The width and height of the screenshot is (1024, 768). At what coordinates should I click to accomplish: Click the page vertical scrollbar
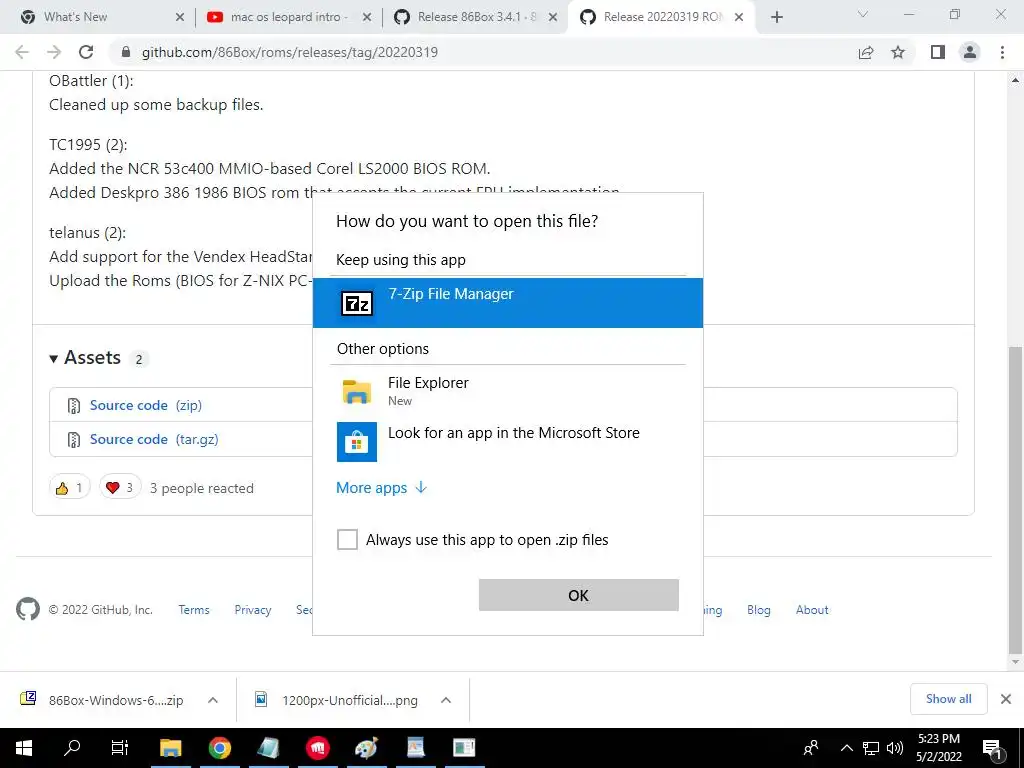(1015, 501)
